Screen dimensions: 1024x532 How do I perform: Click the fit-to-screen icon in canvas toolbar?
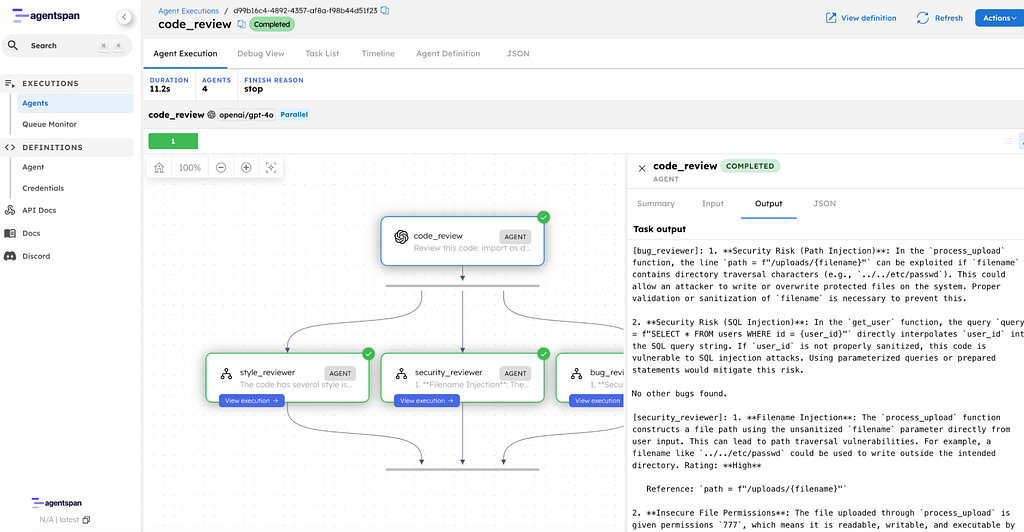271,168
